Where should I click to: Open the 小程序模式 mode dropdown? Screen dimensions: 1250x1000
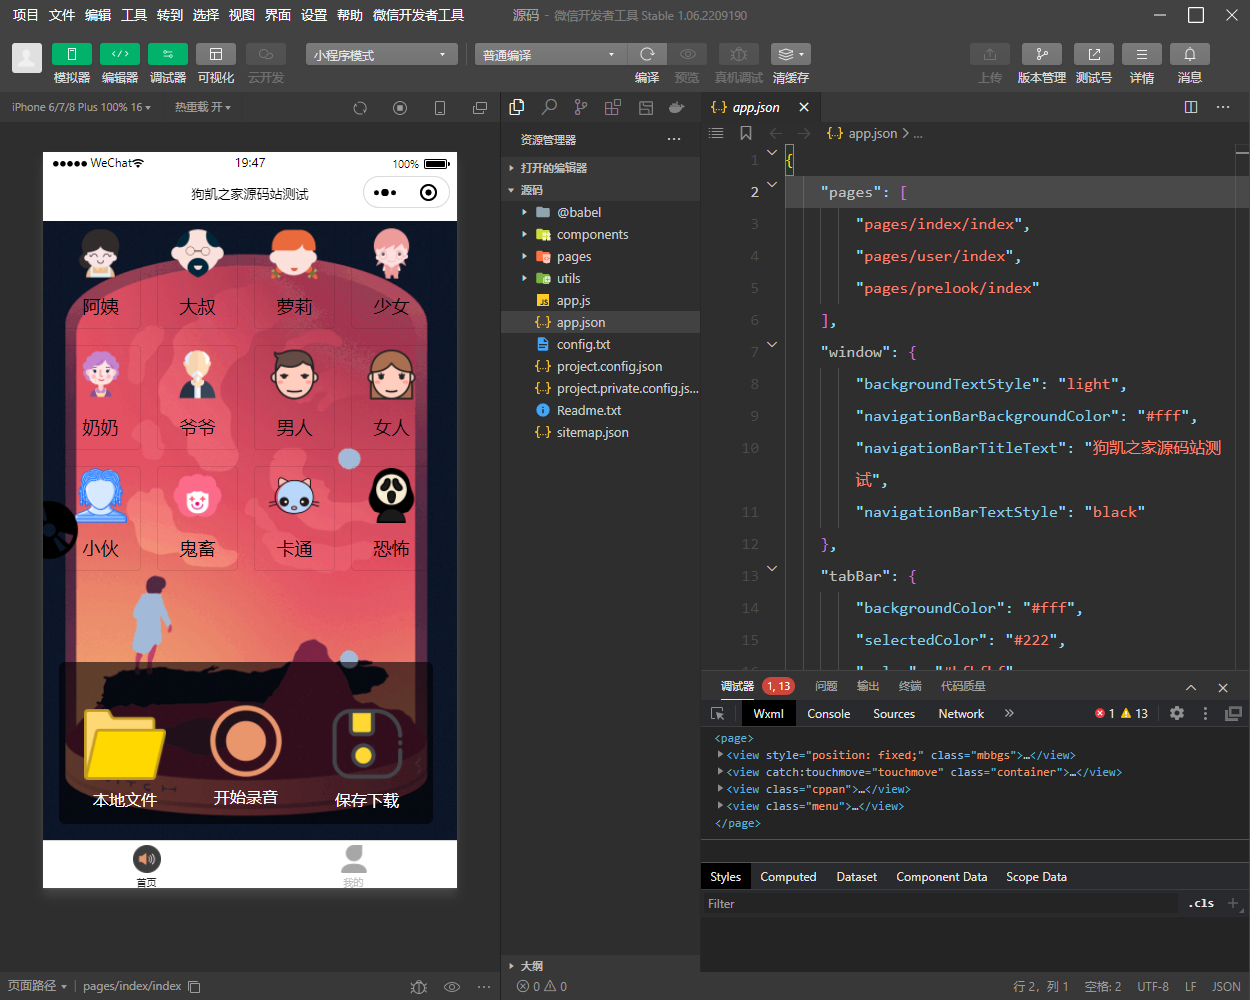pos(381,54)
